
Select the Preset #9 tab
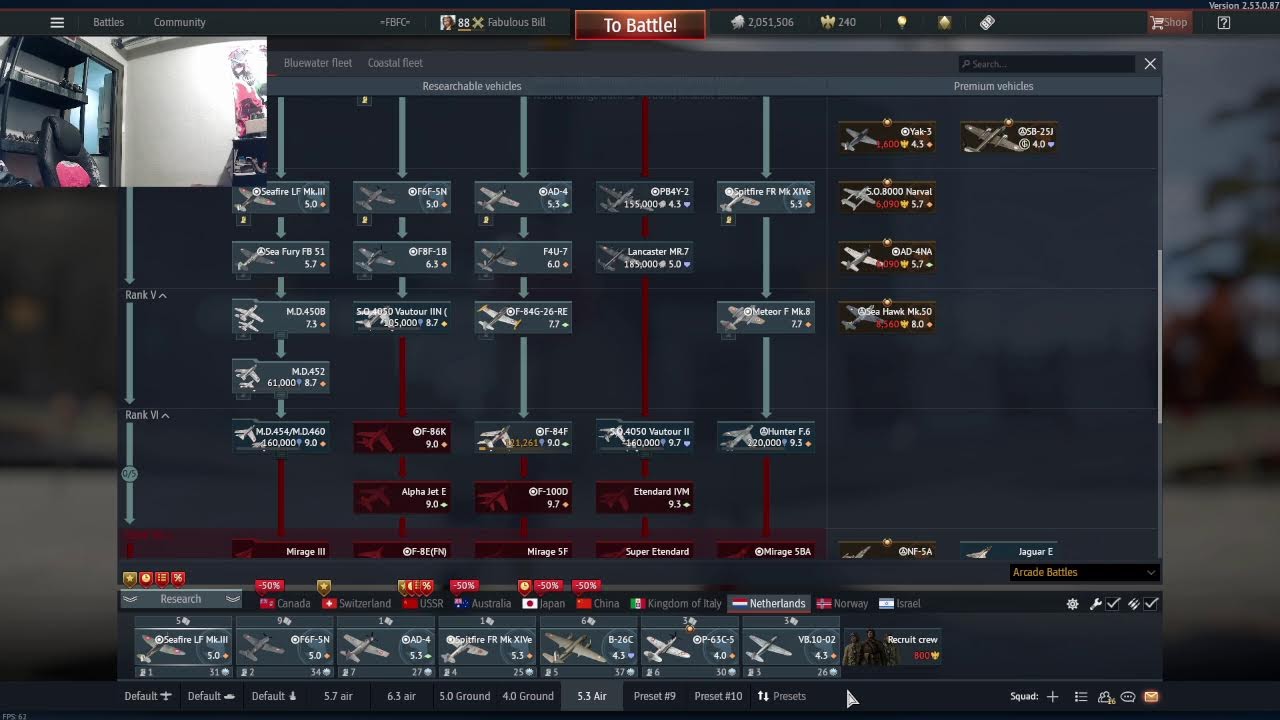(655, 696)
